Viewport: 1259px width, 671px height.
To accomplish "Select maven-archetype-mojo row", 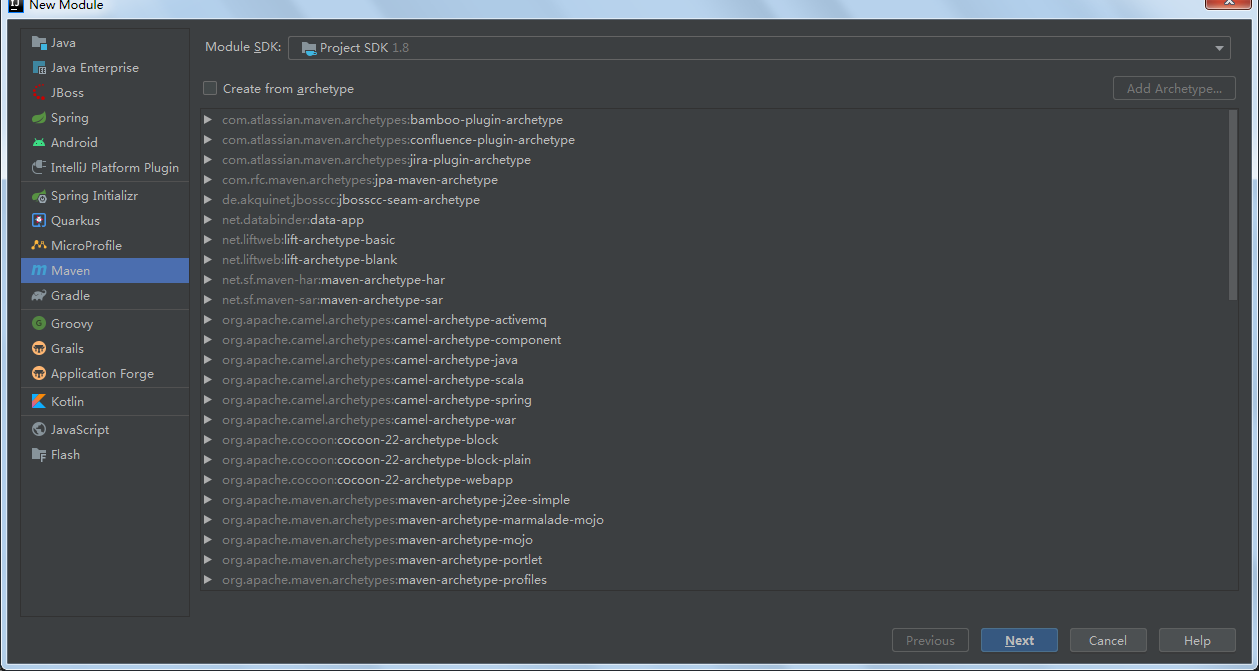I will (713, 540).
